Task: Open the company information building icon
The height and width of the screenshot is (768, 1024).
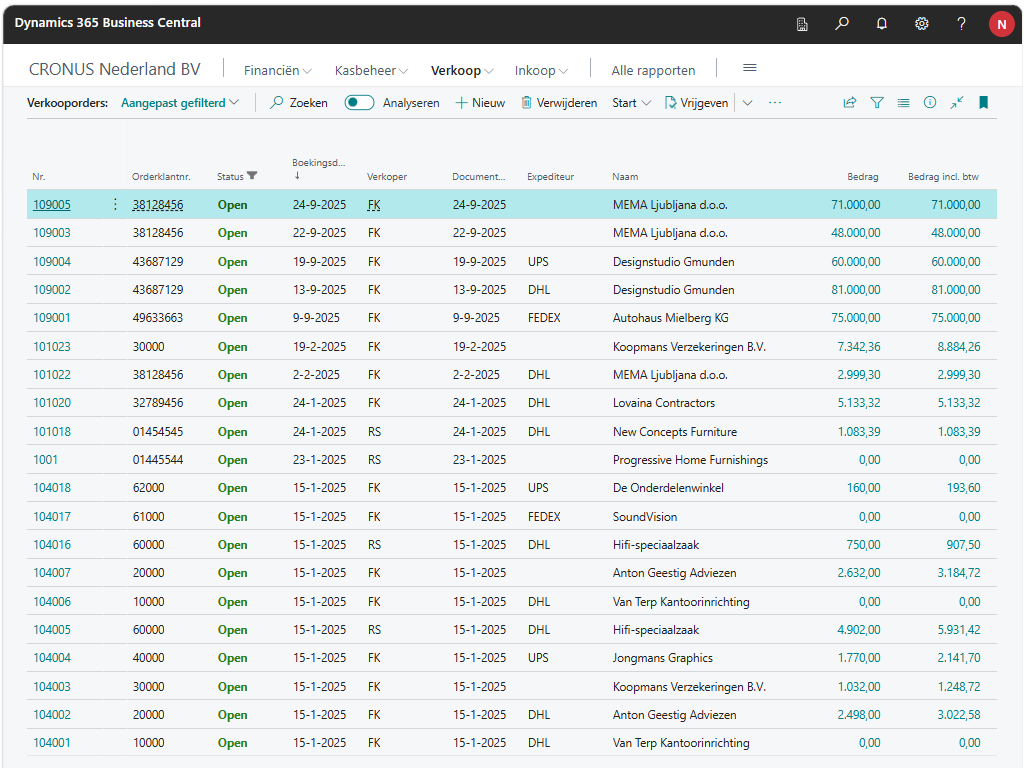Action: point(802,24)
